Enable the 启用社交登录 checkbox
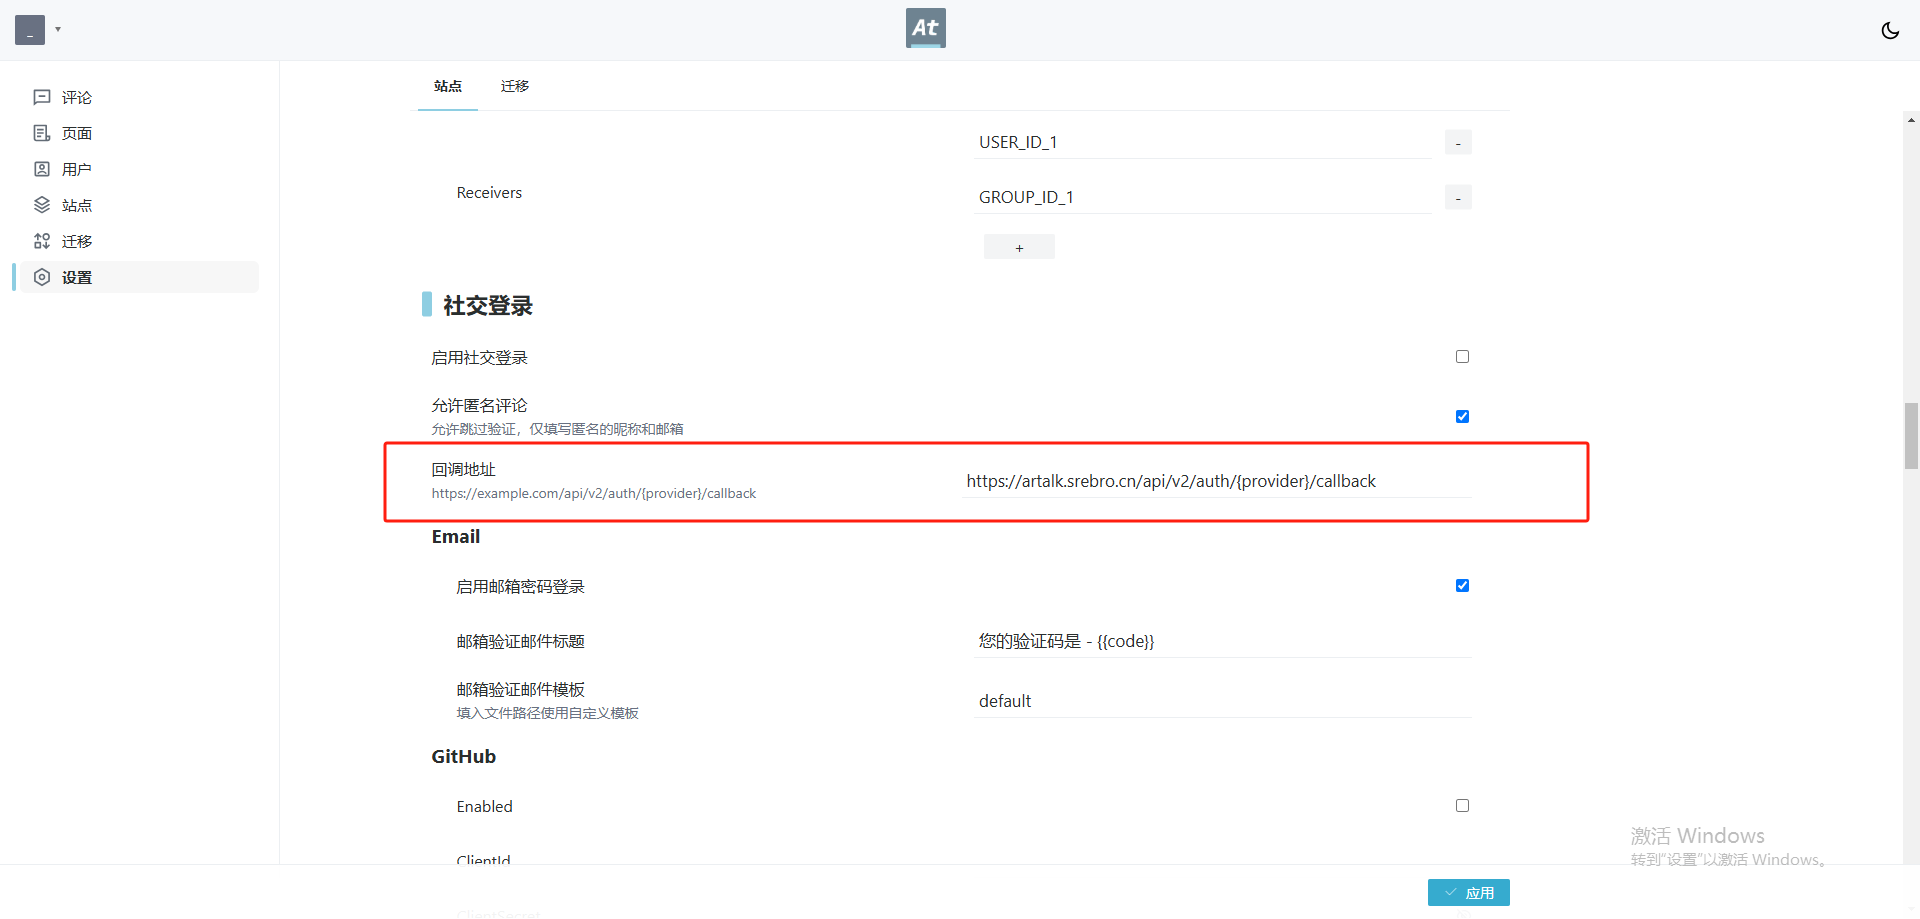This screenshot has height=919, width=1920. 1462,357
